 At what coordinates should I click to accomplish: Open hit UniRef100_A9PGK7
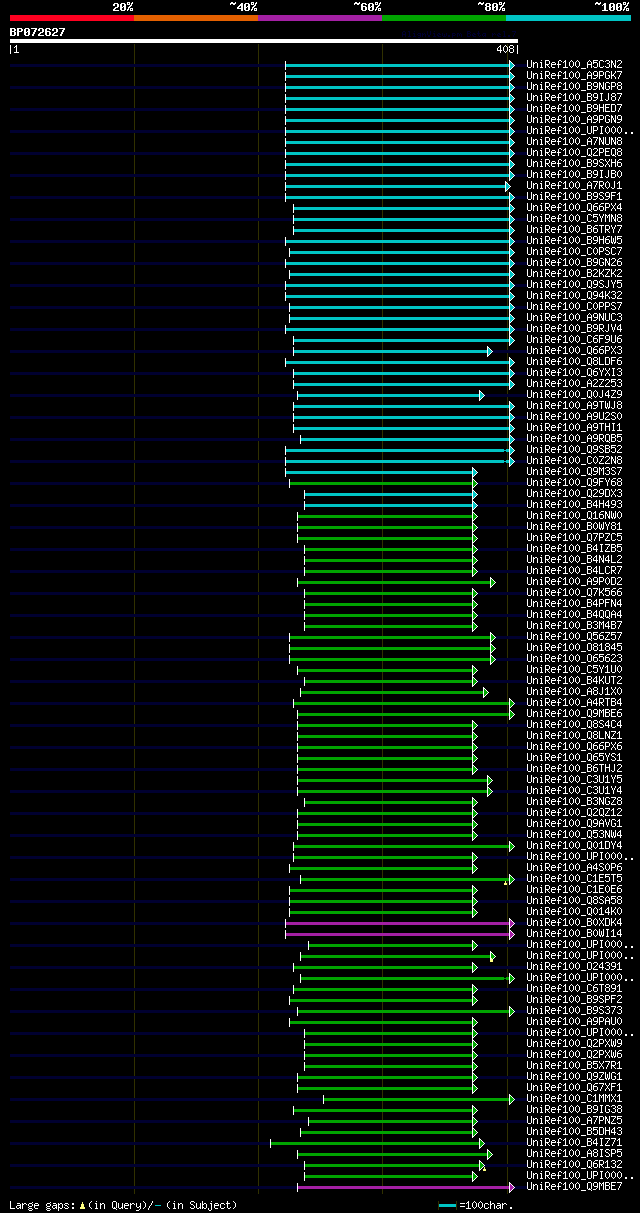click(574, 75)
